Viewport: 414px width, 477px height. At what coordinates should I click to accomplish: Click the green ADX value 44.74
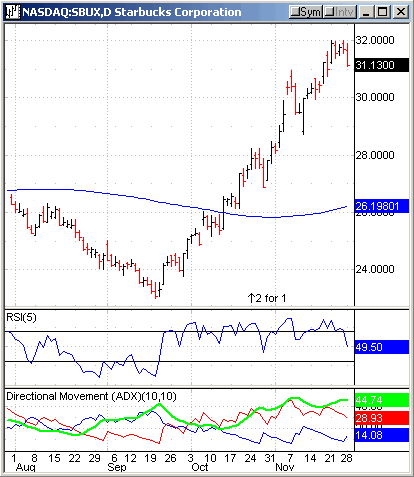[382, 400]
